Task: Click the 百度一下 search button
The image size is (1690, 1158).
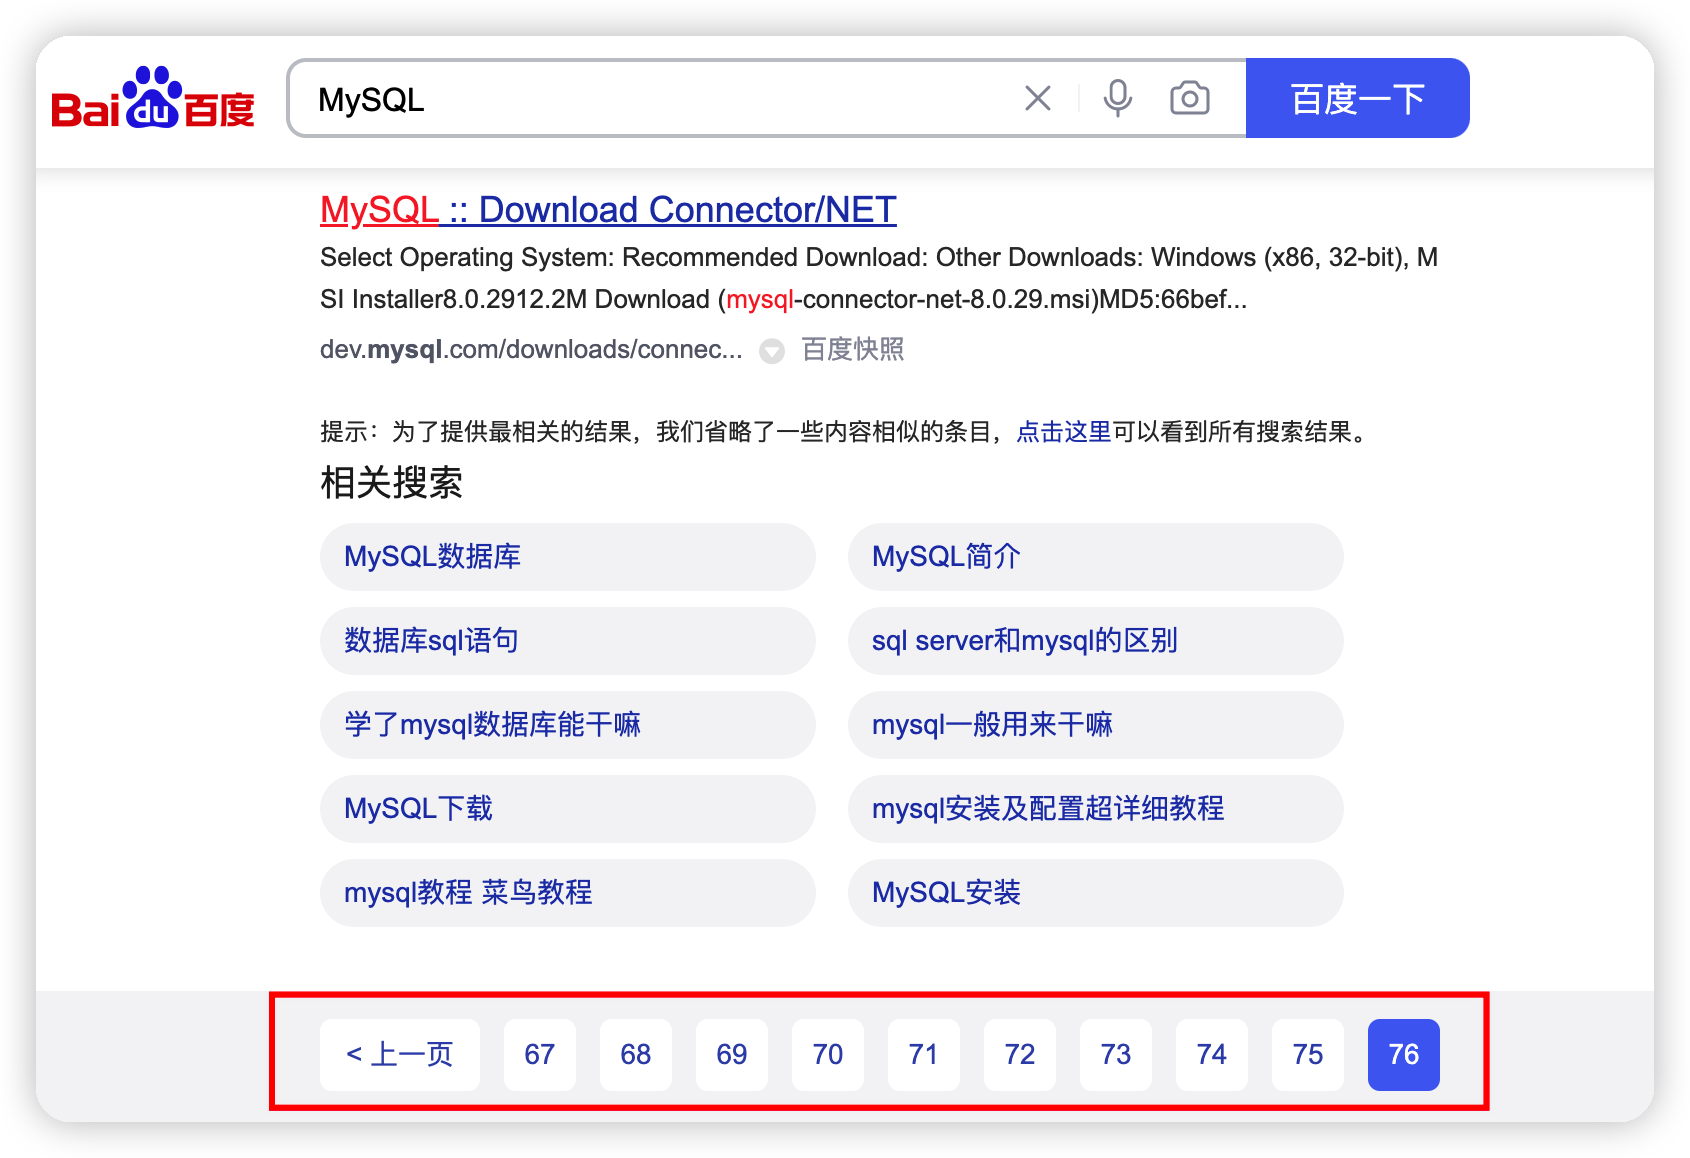Action: pos(1357,98)
